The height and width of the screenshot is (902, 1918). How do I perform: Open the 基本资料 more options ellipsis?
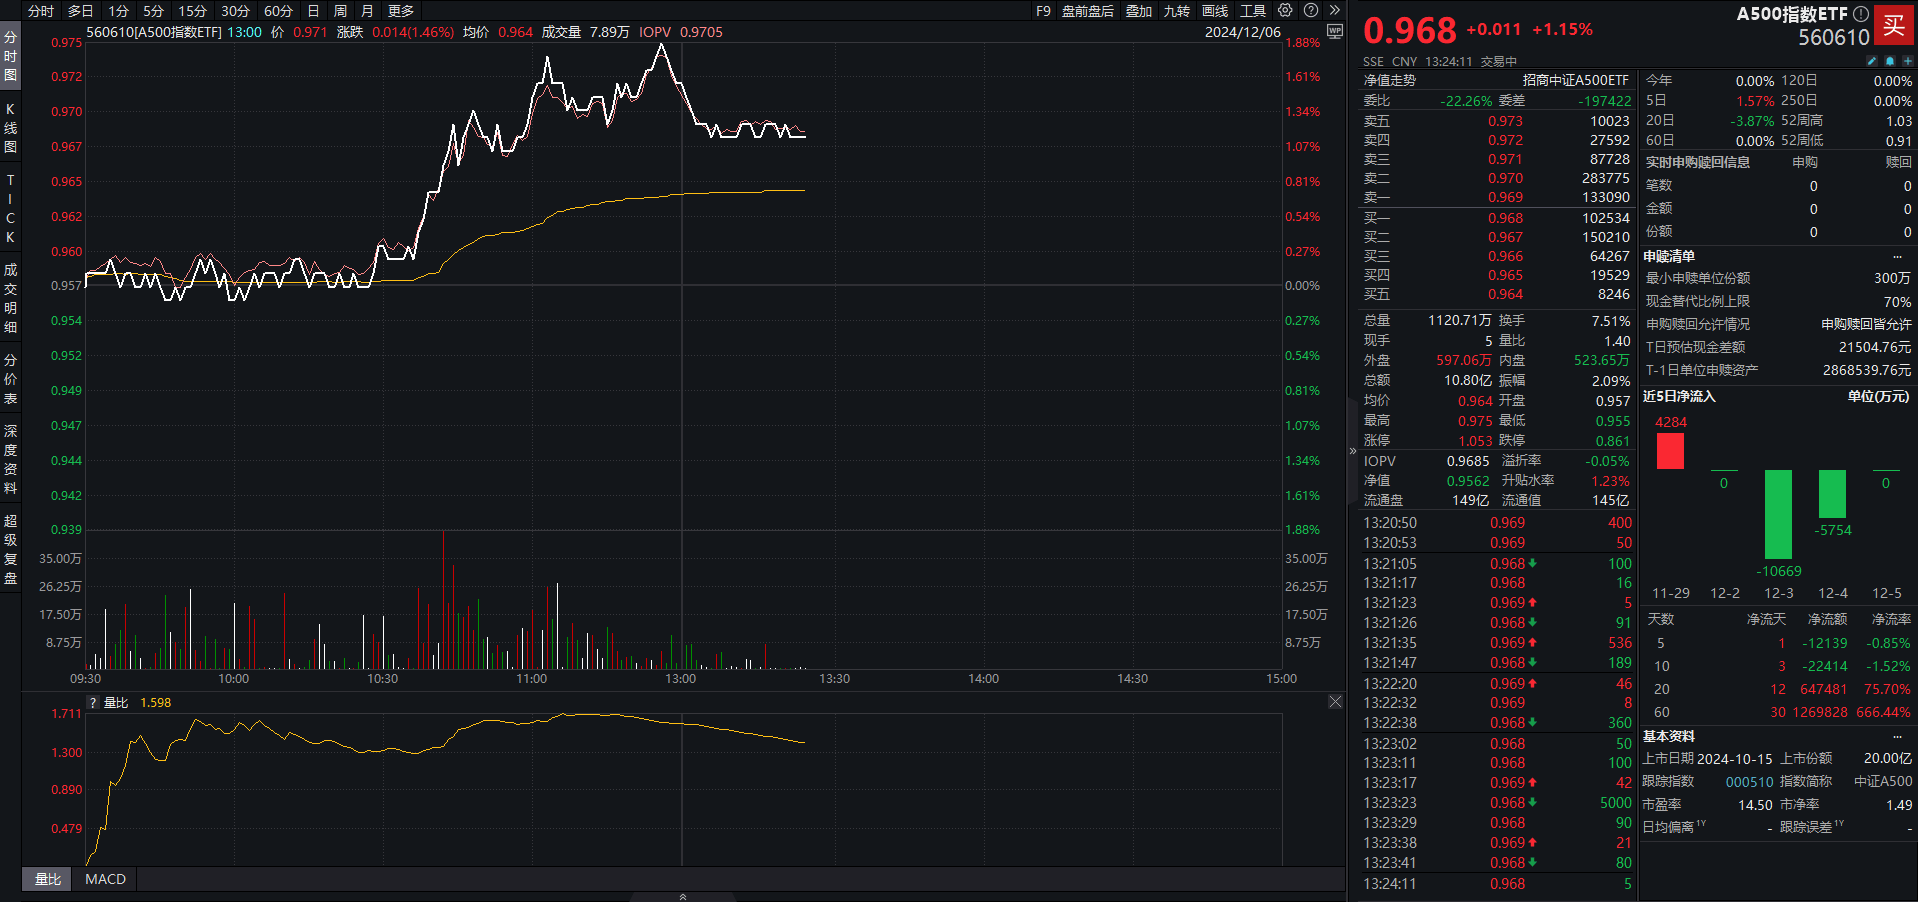click(1897, 736)
